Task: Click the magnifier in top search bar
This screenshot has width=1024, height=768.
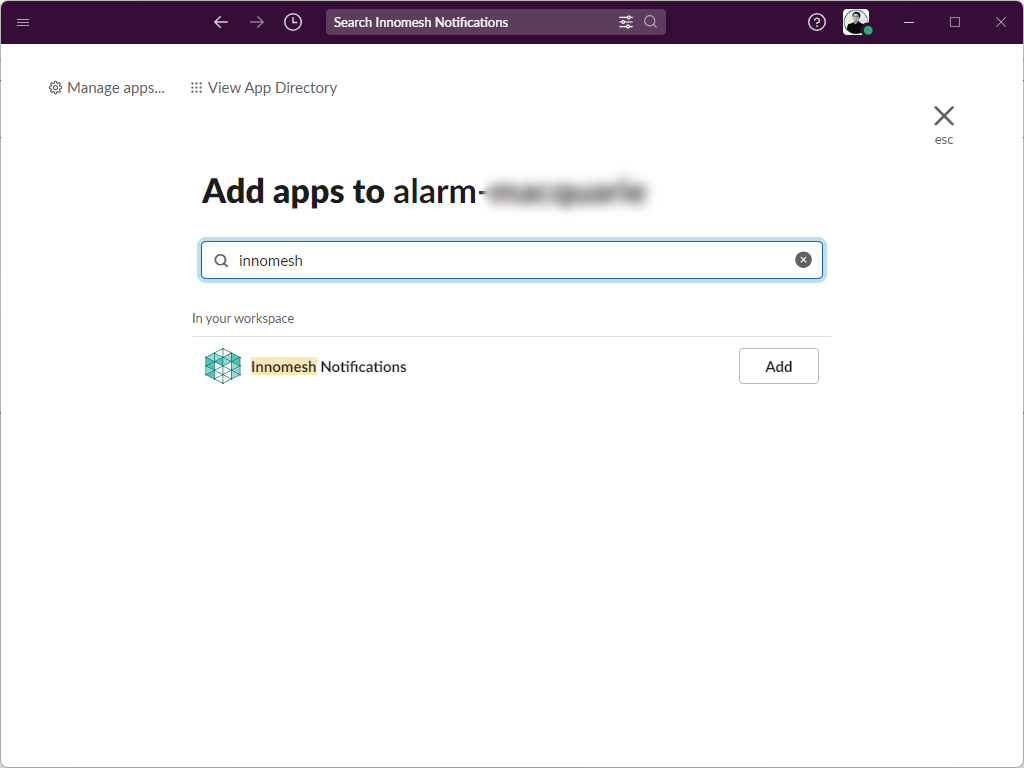Action: coord(650,22)
